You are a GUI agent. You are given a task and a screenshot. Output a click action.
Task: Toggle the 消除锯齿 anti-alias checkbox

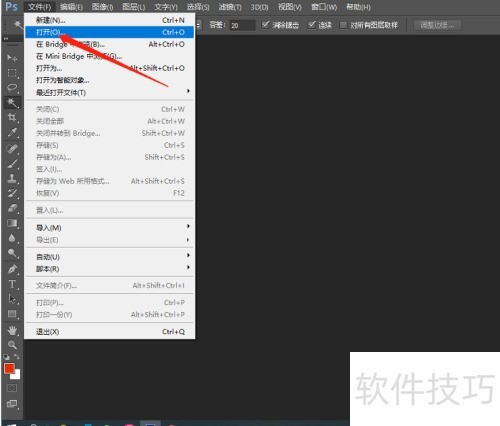(265, 25)
